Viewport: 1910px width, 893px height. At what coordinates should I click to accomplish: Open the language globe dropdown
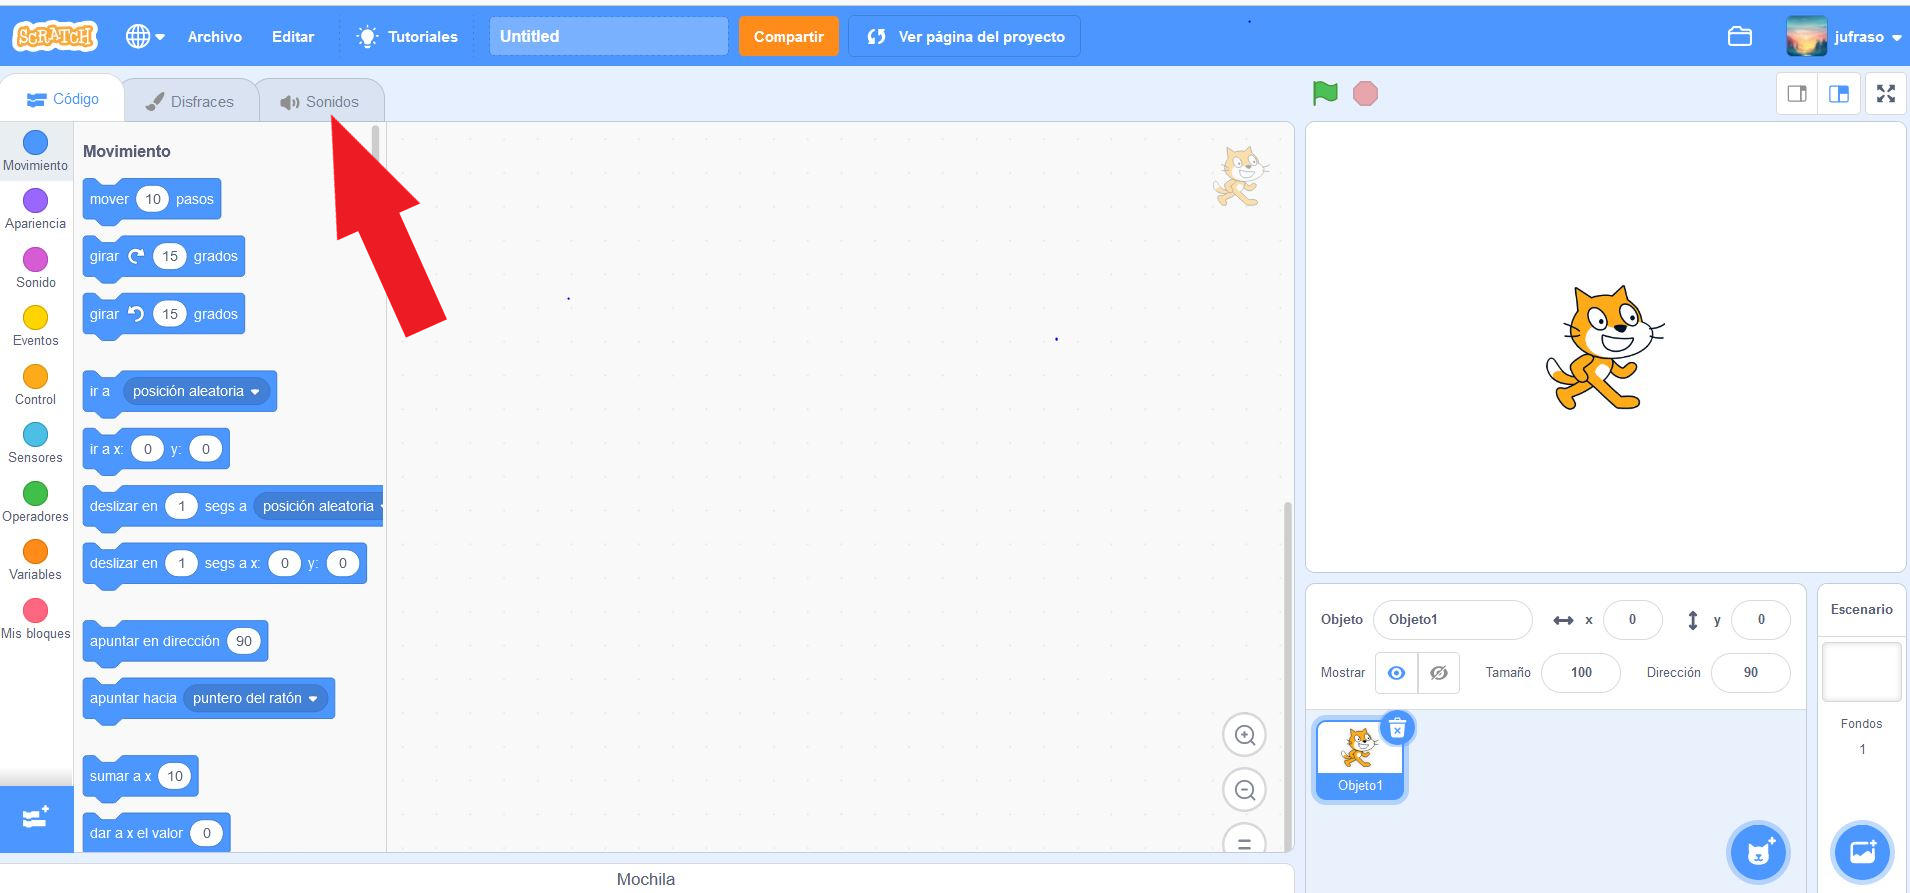pos(145,37)
